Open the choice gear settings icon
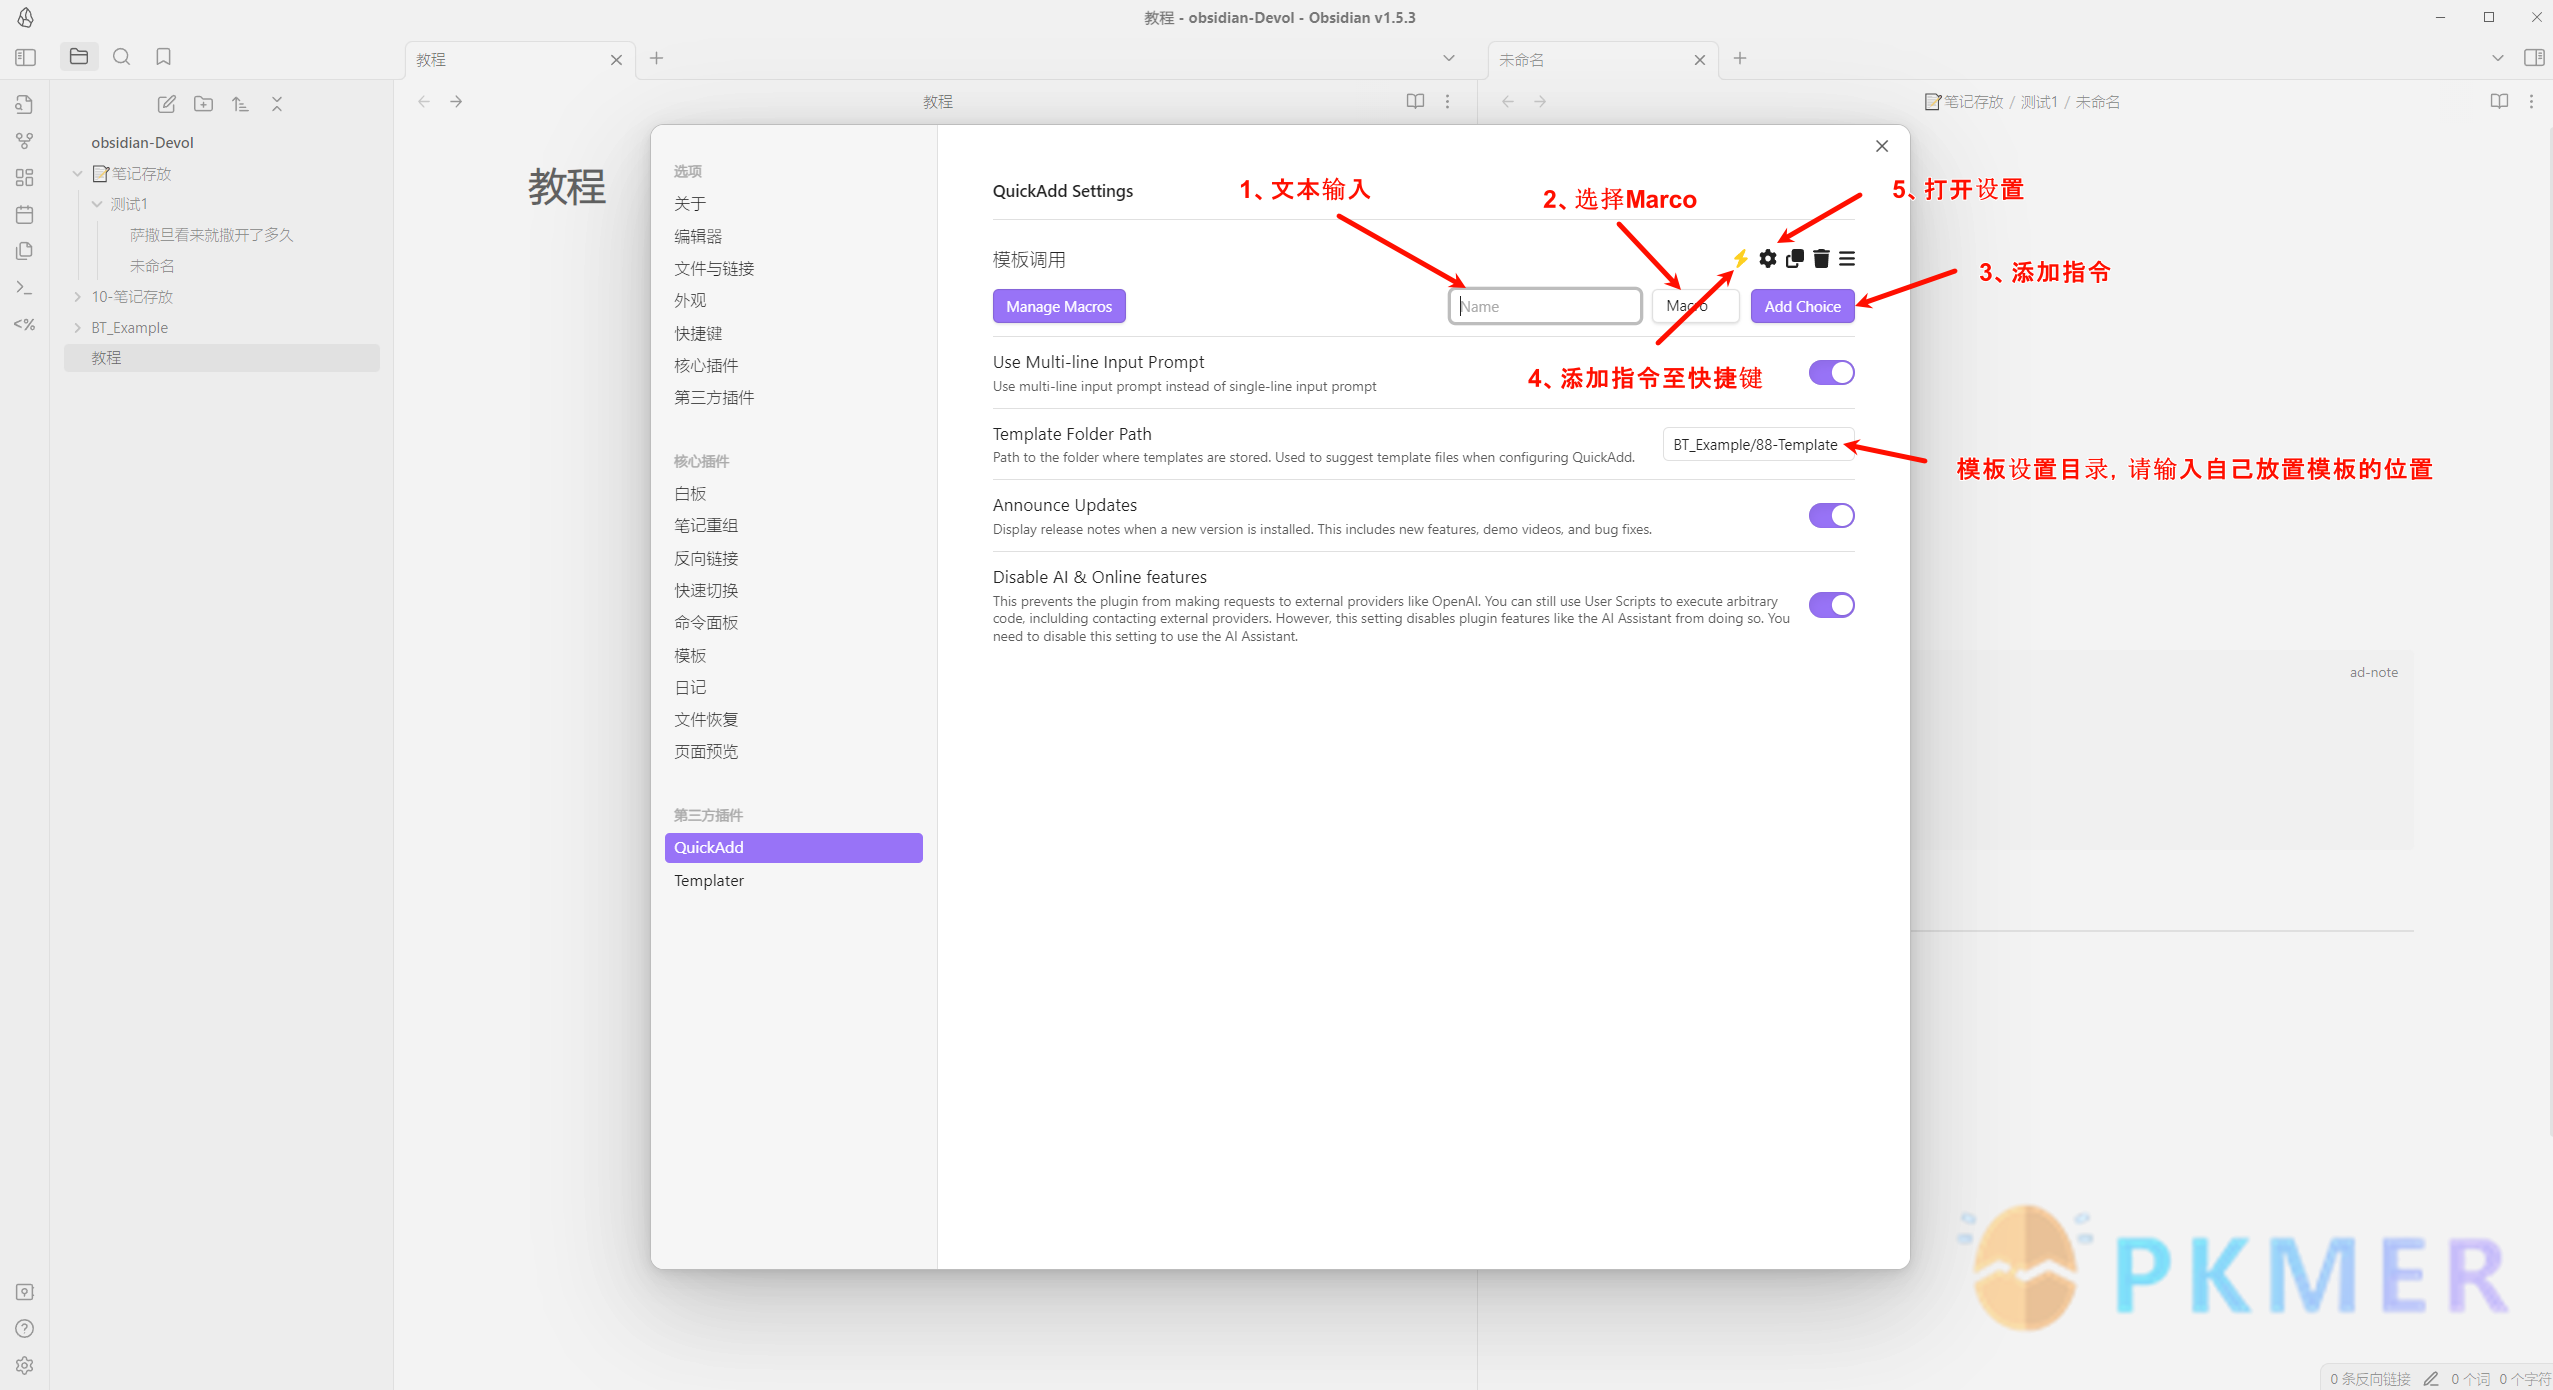This screenshot has width=2553, height=1390. pos(1768,259)
